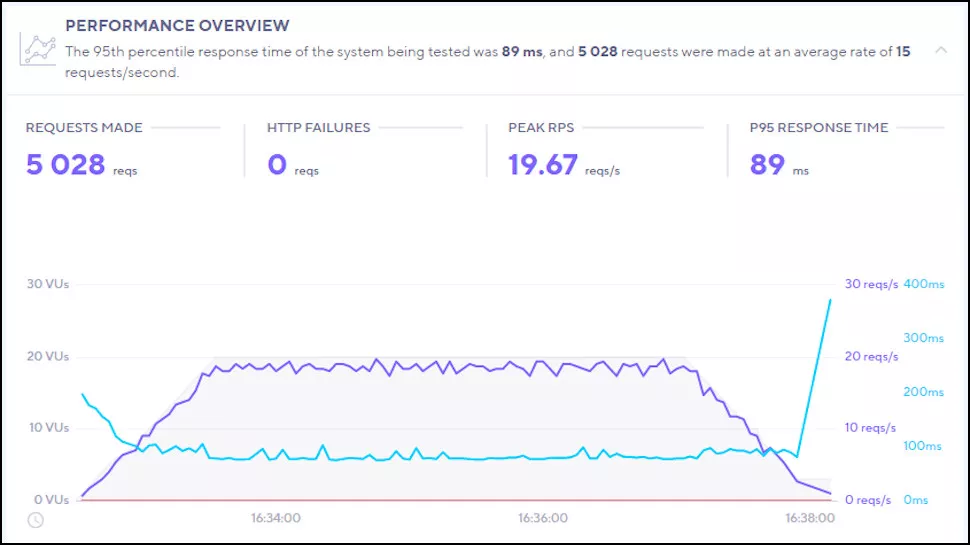Viewport: 970px width, 545px height.
Task: Click the 10 reqs/s axis label
Action: pyautogui.click(x=870, y=427)
